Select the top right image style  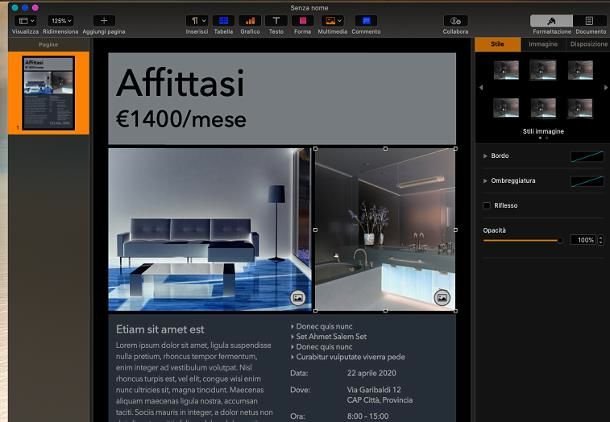[580, 70]
